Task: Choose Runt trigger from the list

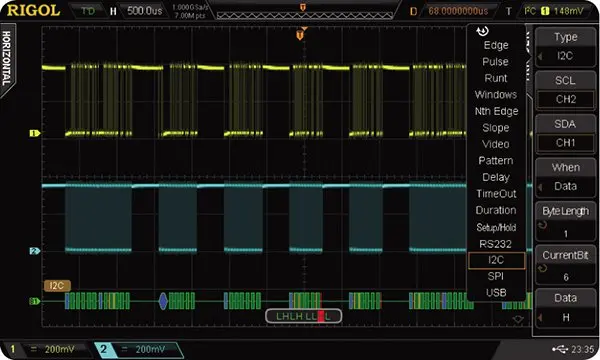Action: pos(496,78)
